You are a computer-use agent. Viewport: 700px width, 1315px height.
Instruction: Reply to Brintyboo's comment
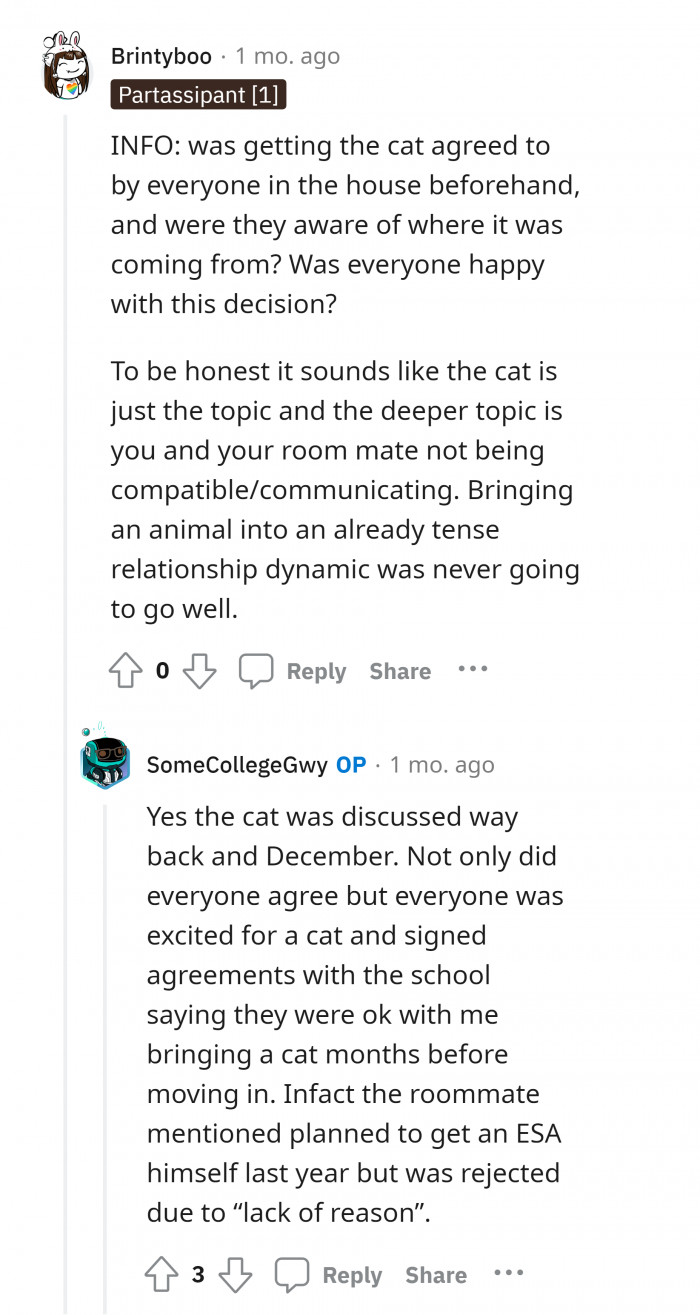[x=316, y=672]
